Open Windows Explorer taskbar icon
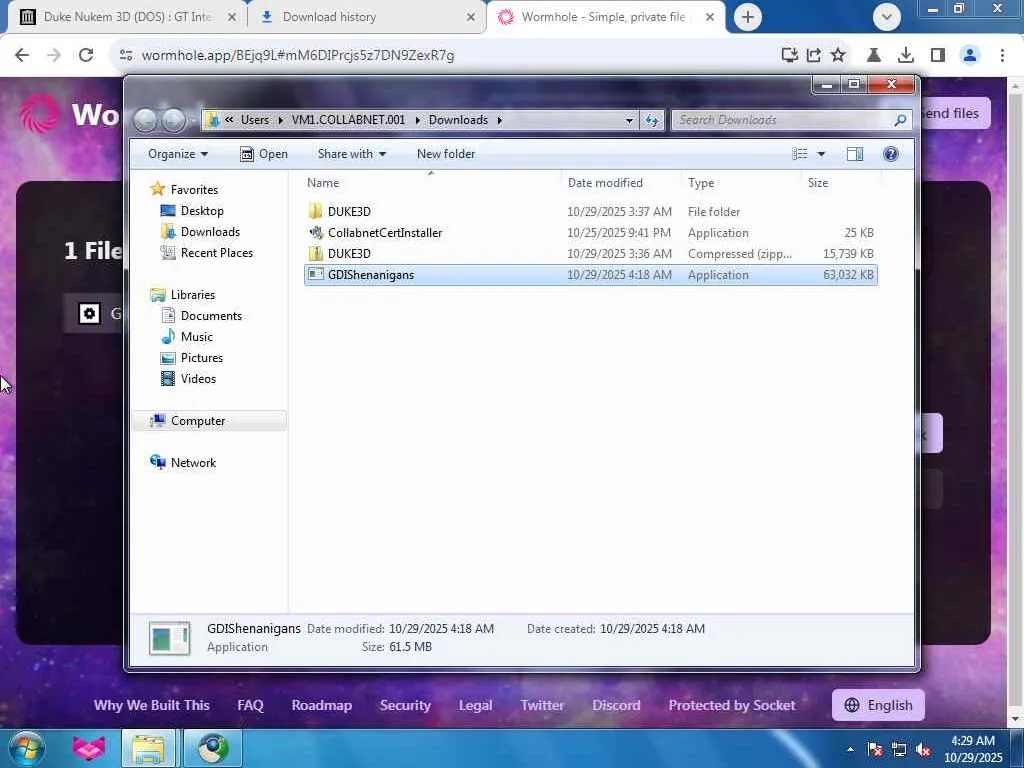The image size is (1024, 768). pos(148,748)
